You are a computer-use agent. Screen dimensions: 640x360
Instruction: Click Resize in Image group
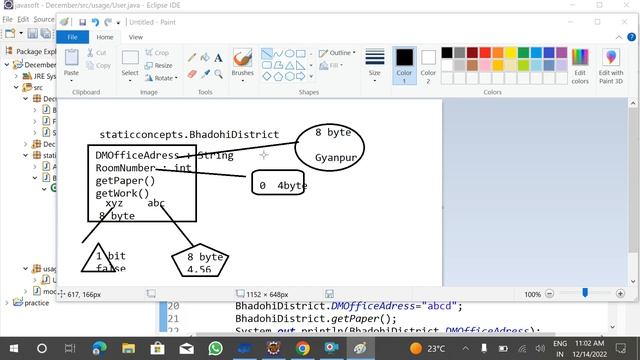click(x=159, y=65)
